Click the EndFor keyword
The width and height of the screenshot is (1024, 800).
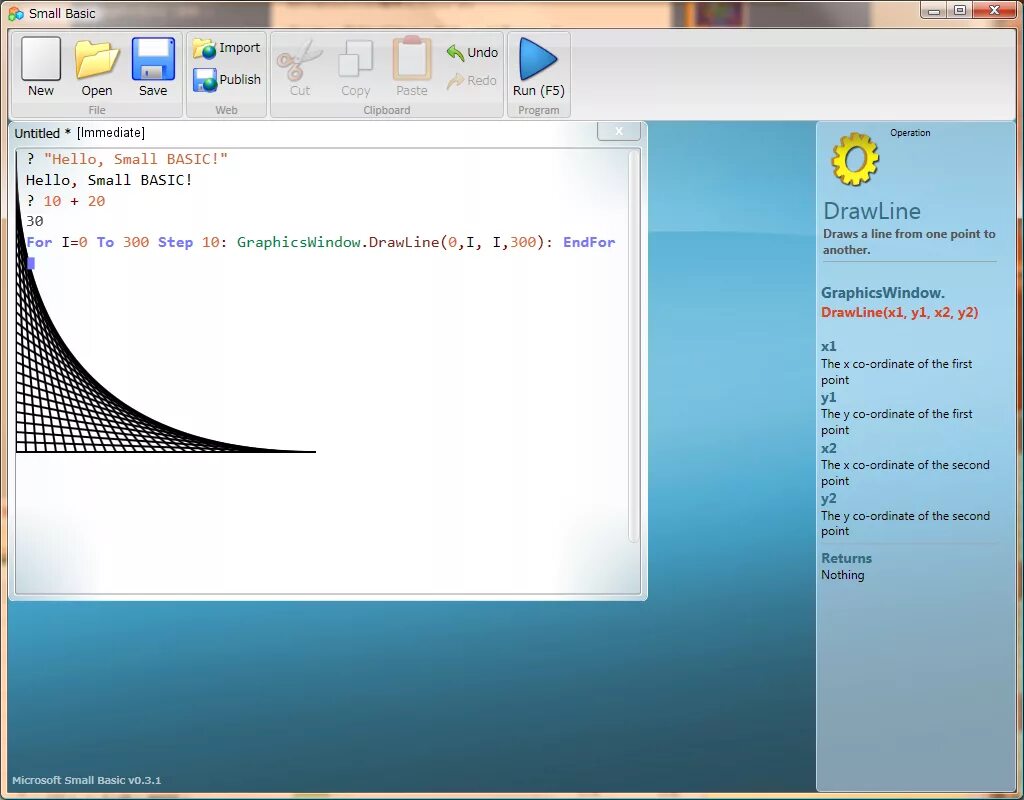coord(589,242)
